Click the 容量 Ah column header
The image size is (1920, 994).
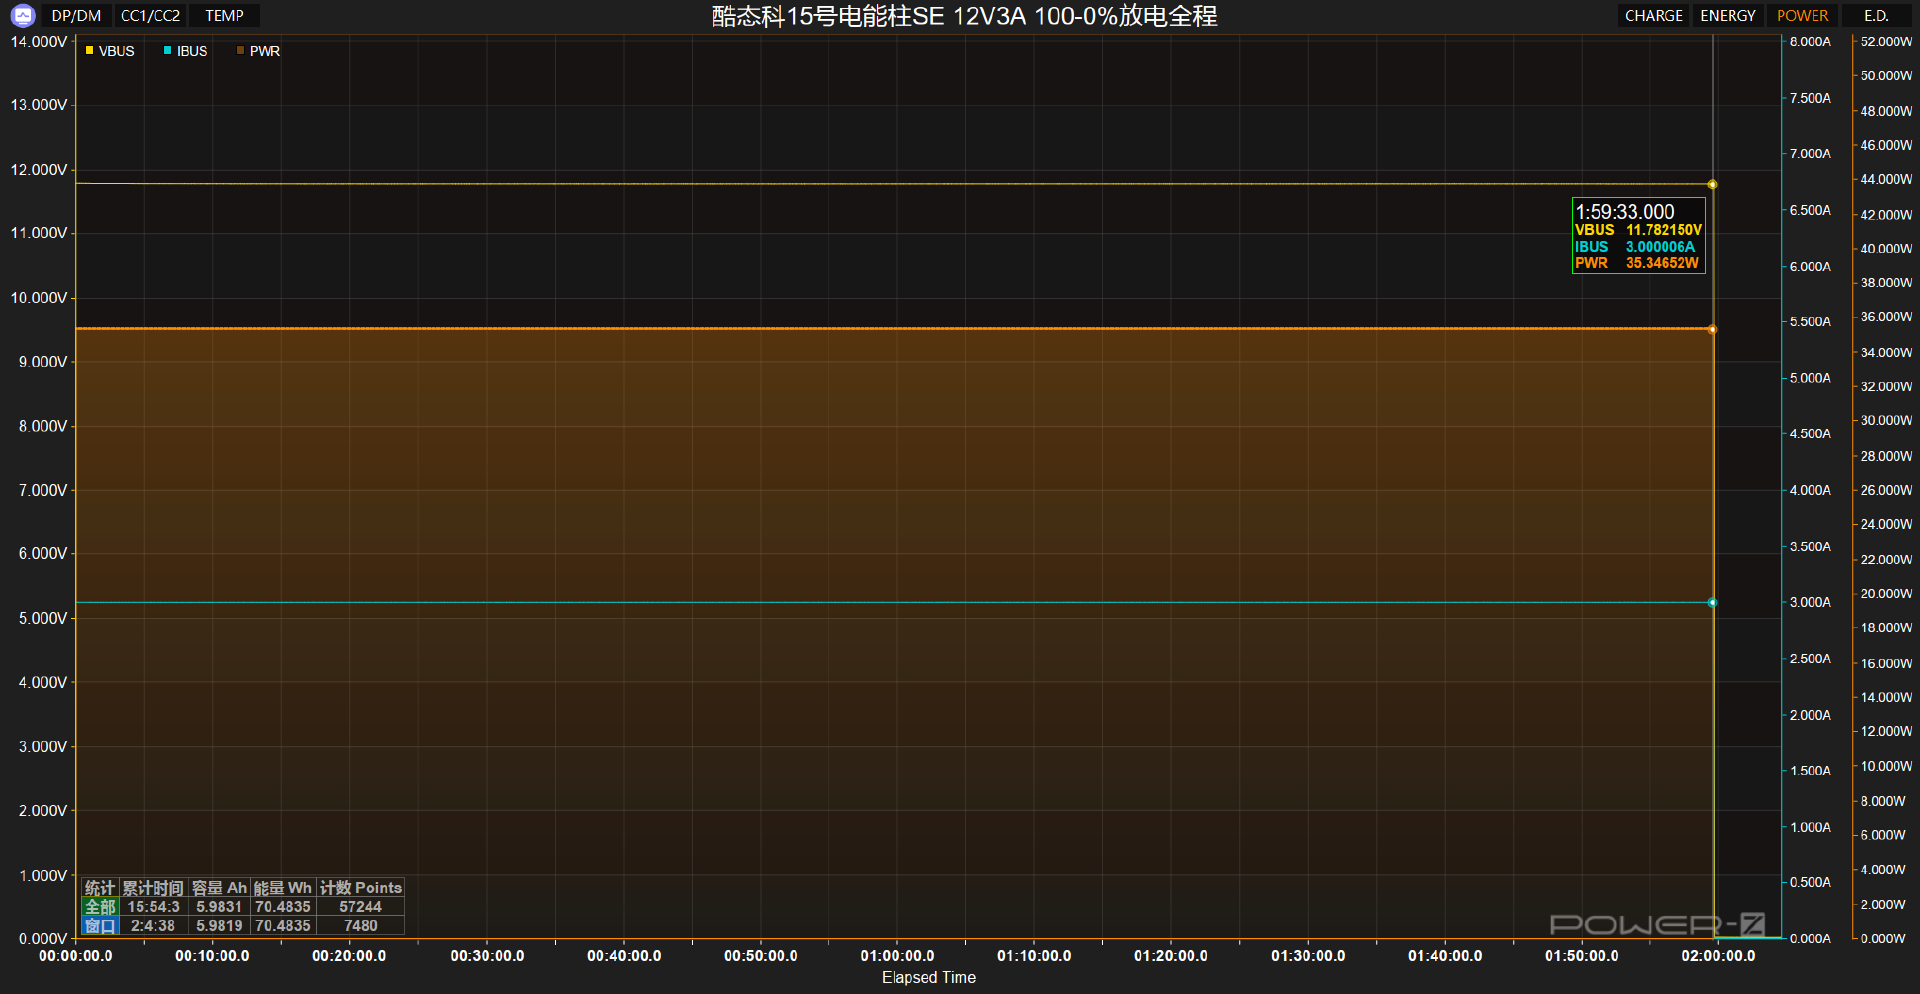[219, 888]
